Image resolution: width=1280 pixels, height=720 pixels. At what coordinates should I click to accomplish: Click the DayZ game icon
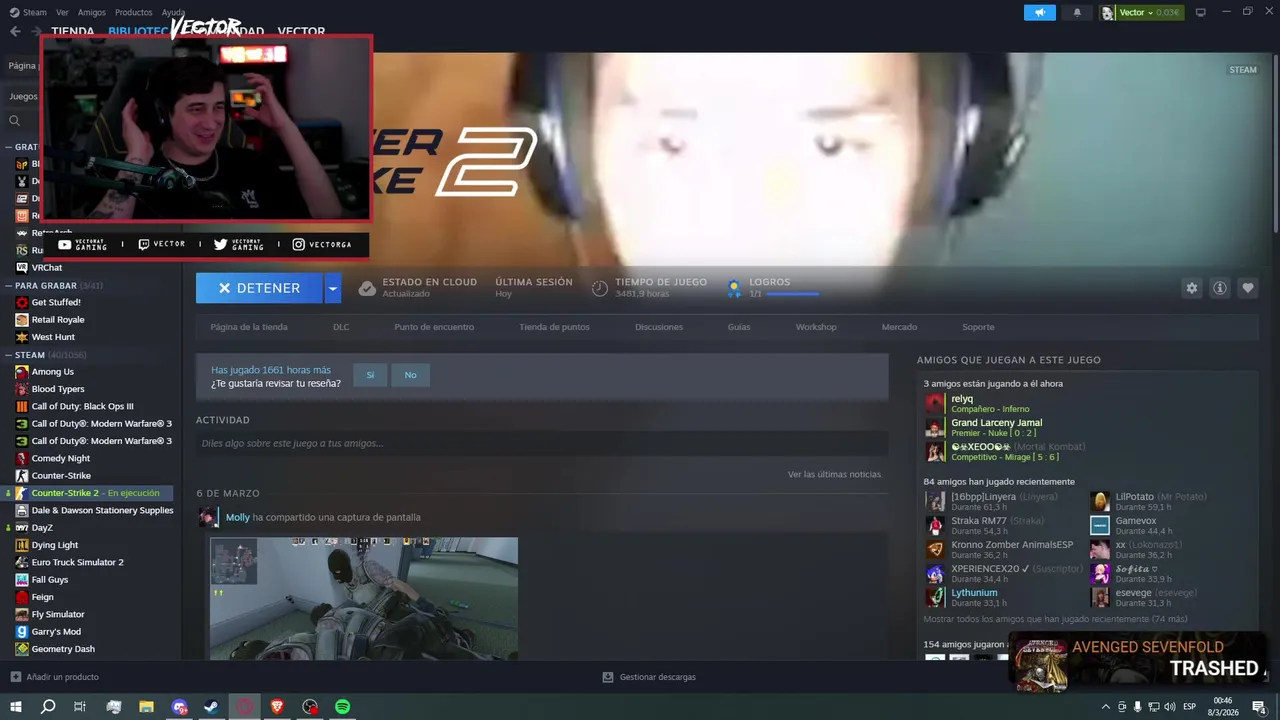[x=22, y=527]
